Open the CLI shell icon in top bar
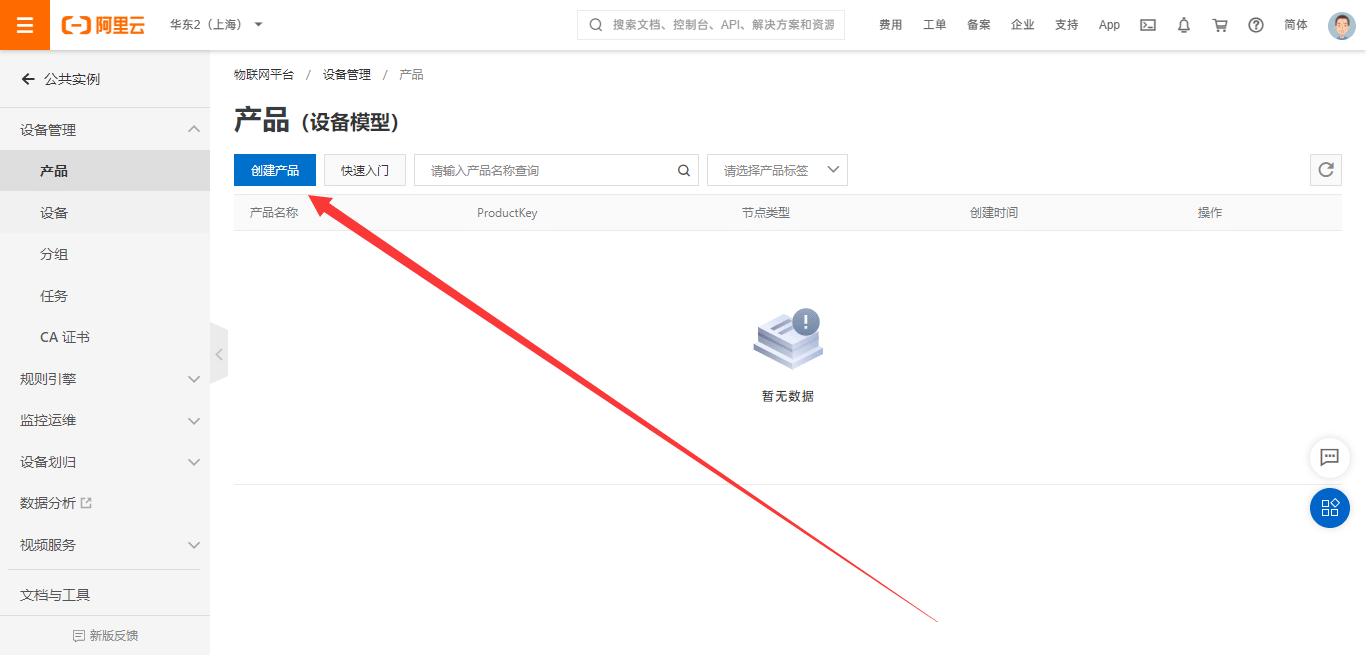The width and height of the screenshot is (1366, 655). [x=1147, y=24]
